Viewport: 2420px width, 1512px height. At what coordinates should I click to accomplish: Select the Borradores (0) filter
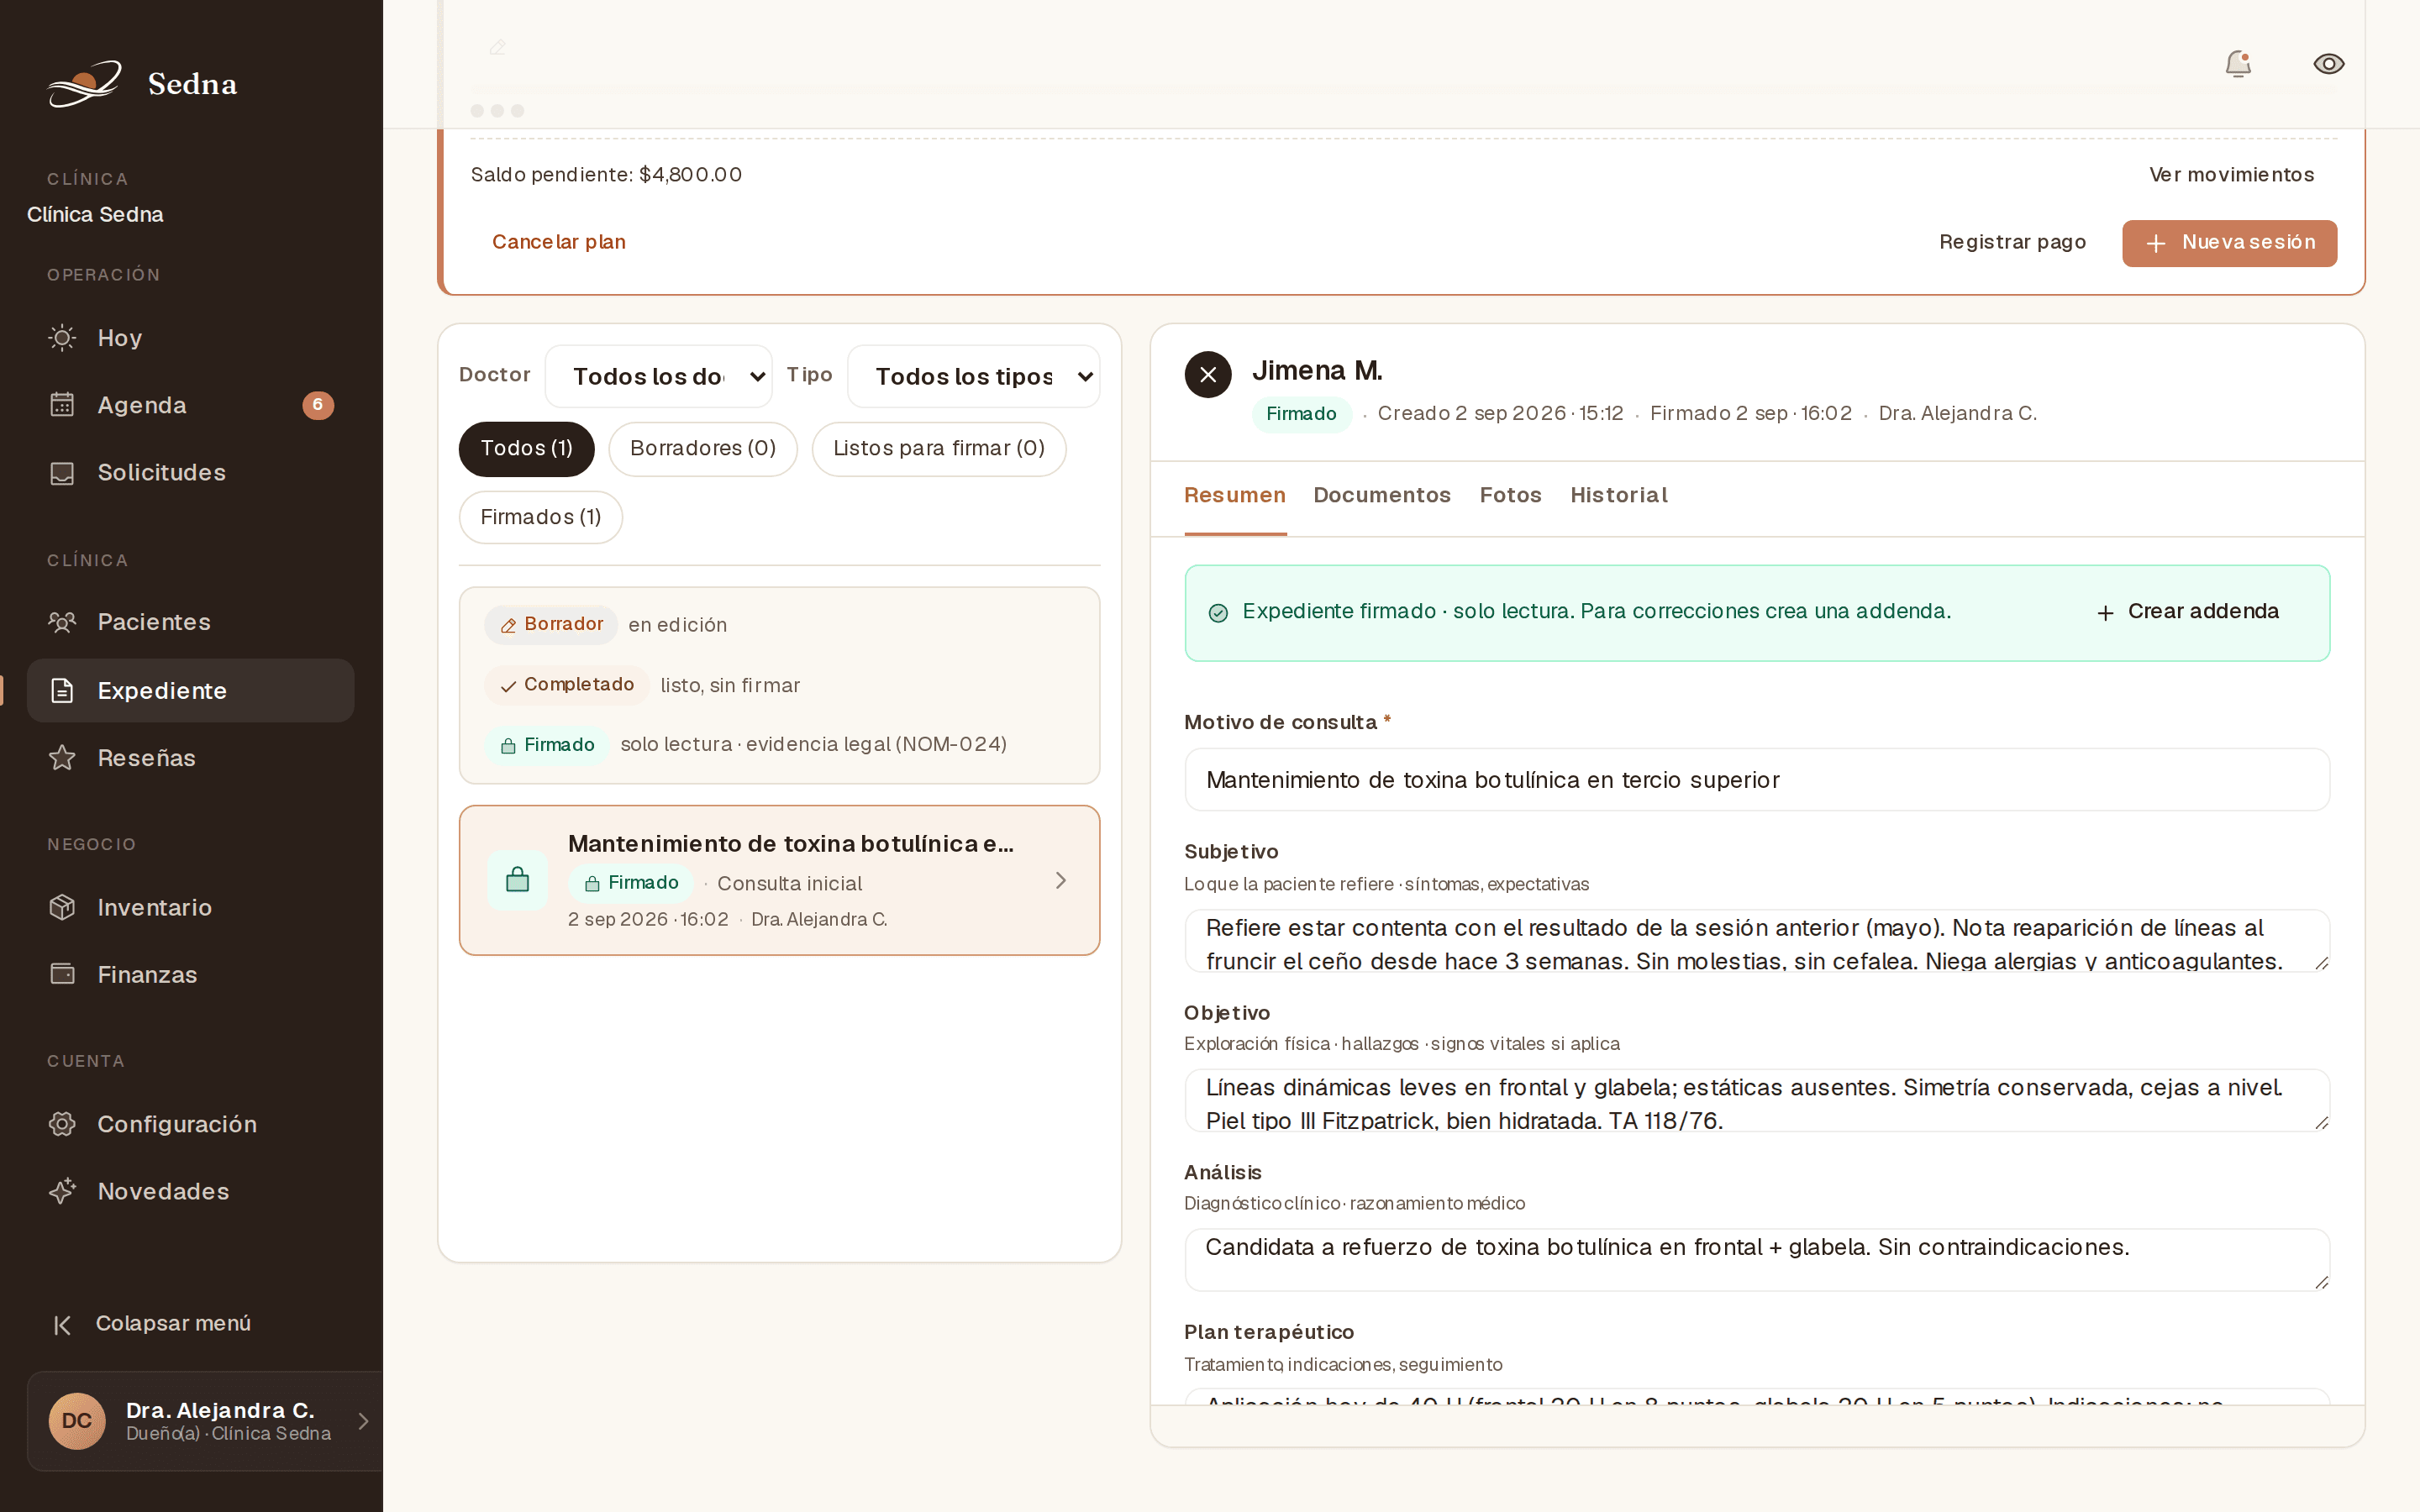pyautogui.click(x=703, y=448)
